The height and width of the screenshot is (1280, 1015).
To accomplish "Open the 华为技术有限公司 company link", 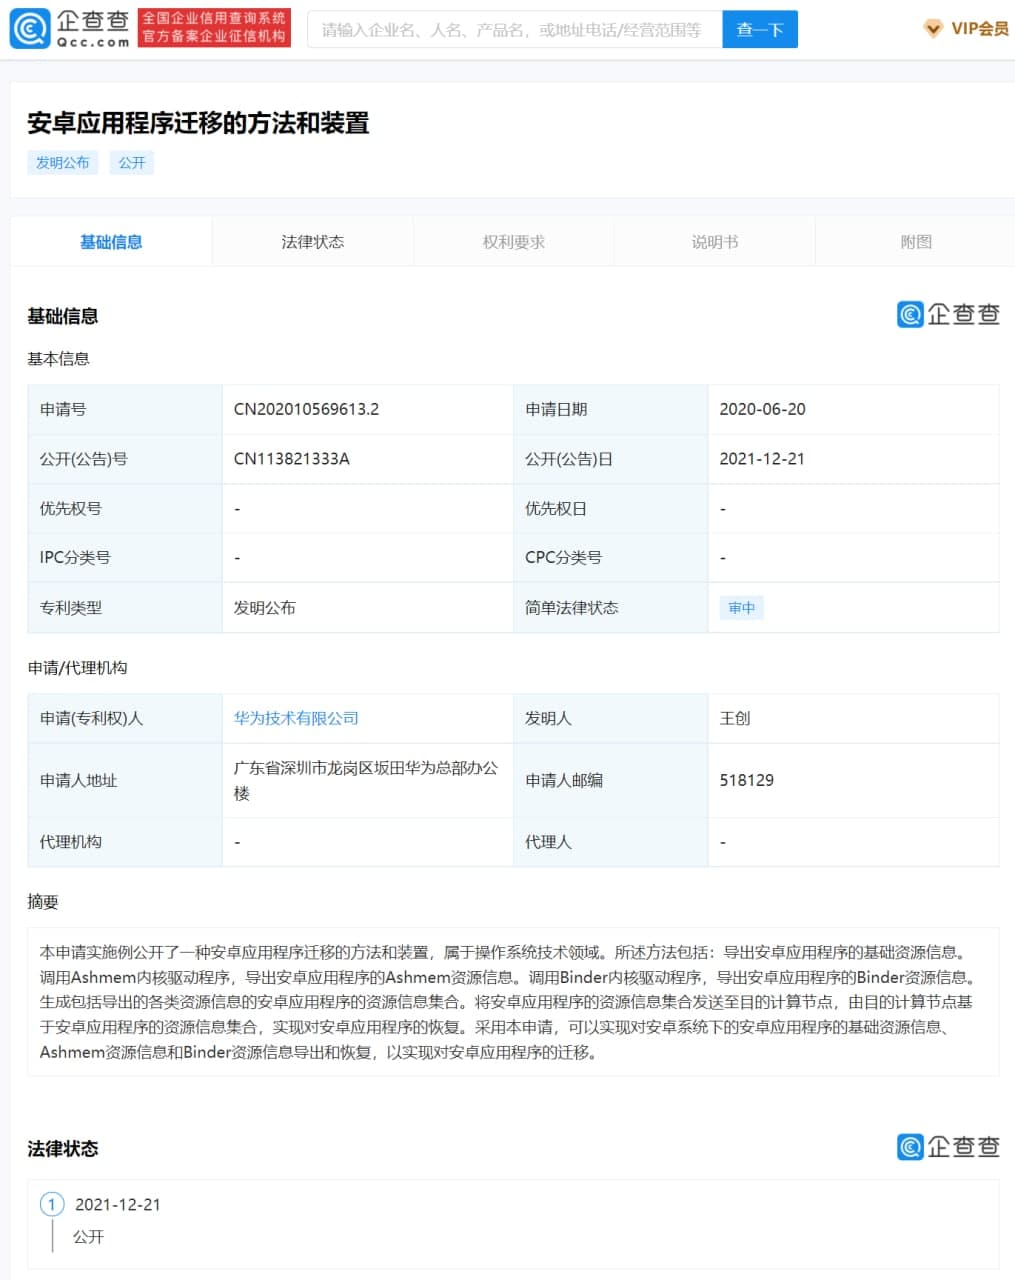I will (296, 718).
